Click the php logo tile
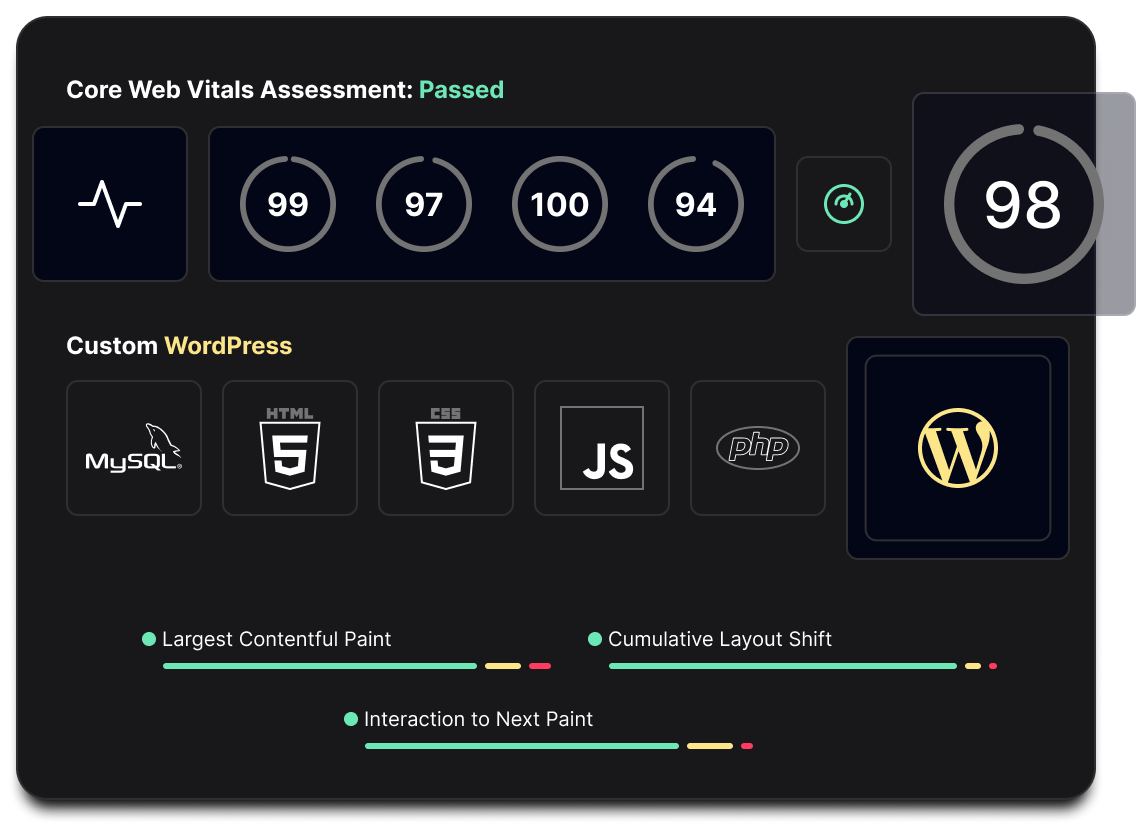This screenshot has height=824, width=1136. click(758, 448)
